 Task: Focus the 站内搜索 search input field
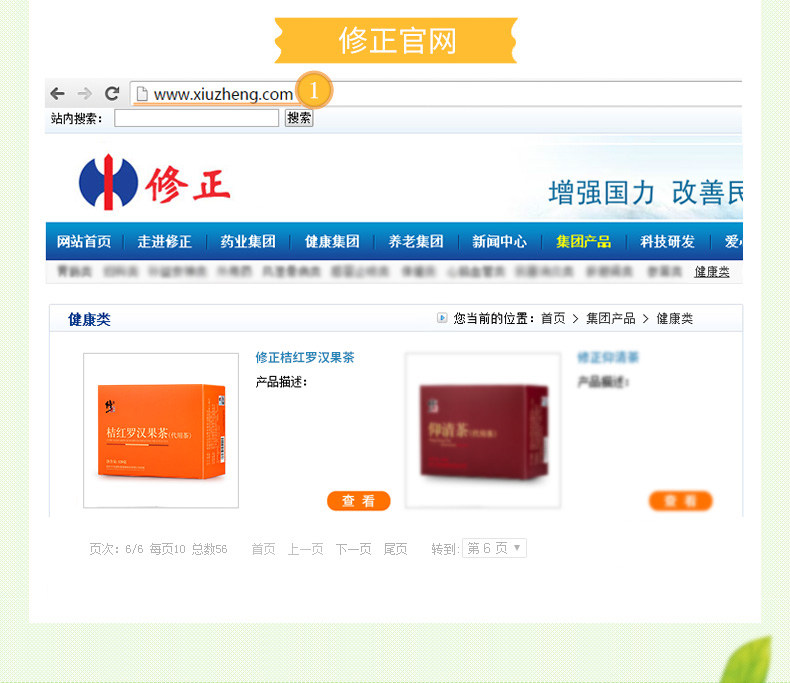pos(196,118)
